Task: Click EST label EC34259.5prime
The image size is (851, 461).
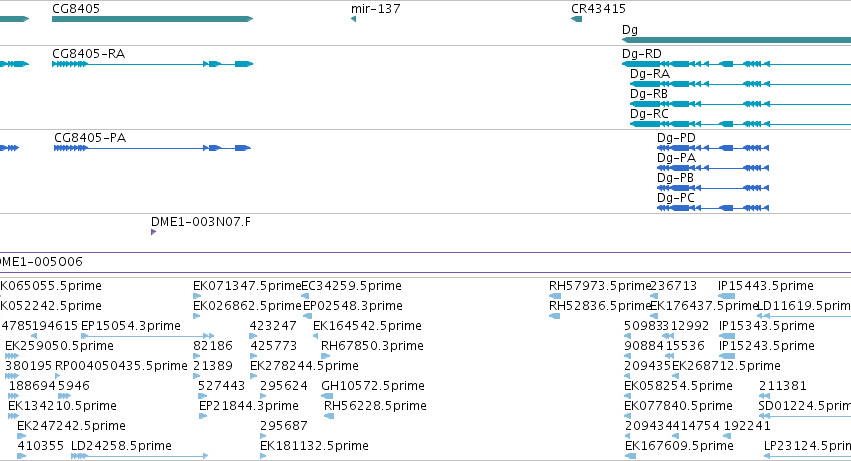Action: 351,286
